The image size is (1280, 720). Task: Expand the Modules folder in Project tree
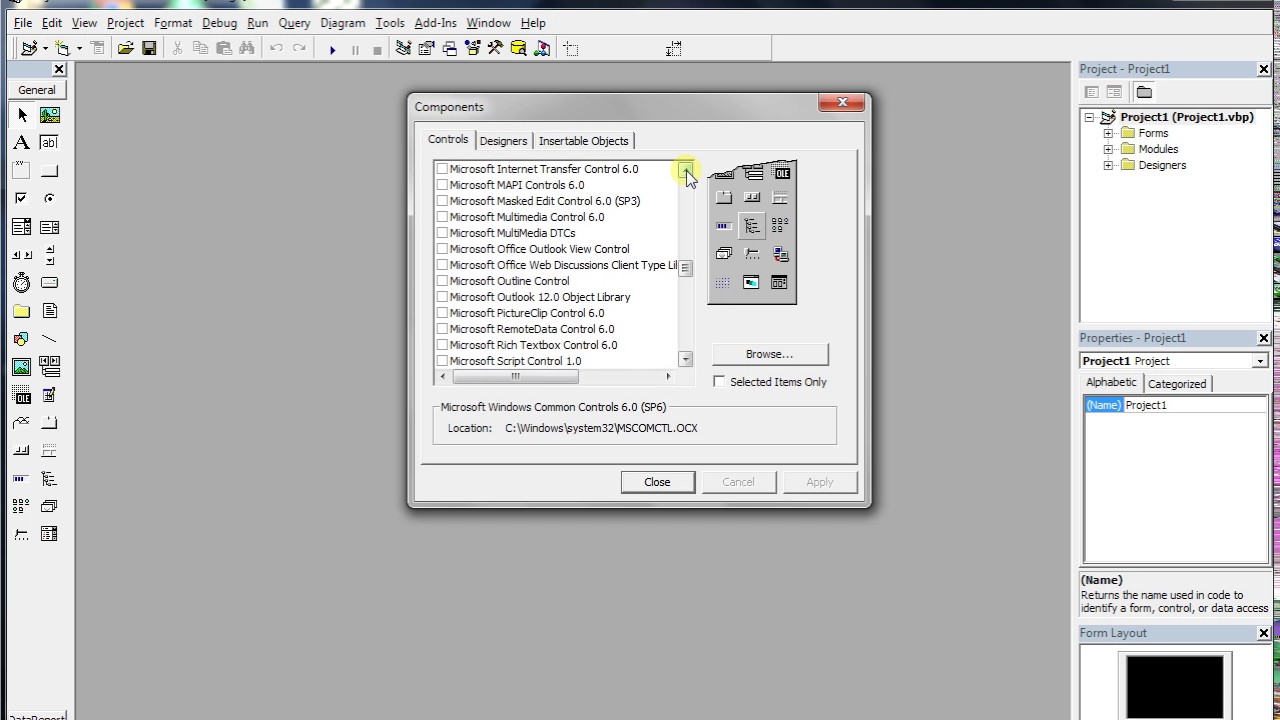(x=1108, y=149)
